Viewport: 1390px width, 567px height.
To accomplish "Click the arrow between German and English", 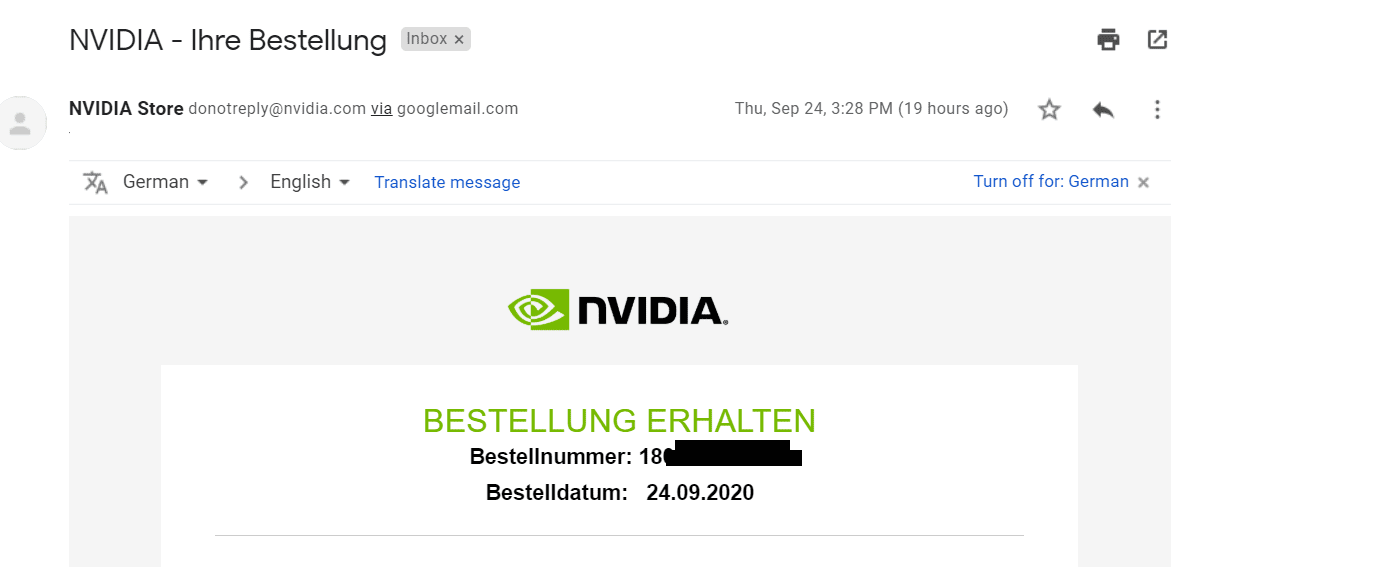I will click(x=243, y=182).
